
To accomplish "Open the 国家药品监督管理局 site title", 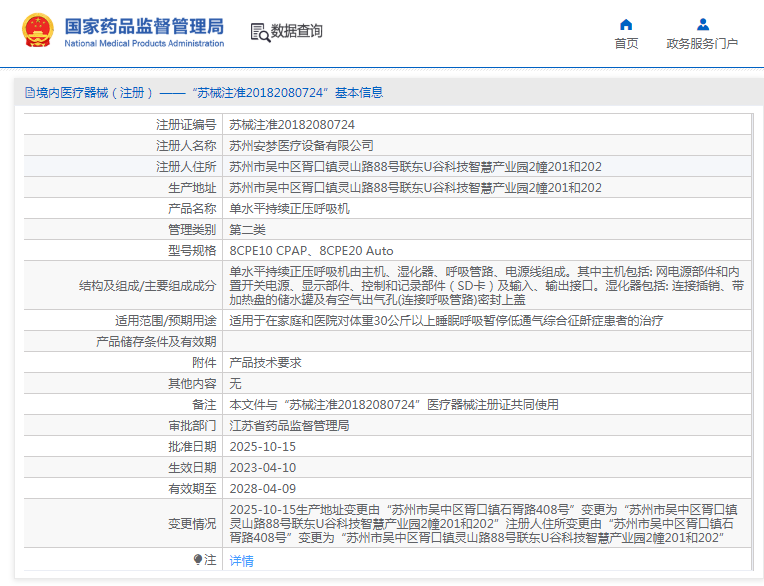I will 144,26.
